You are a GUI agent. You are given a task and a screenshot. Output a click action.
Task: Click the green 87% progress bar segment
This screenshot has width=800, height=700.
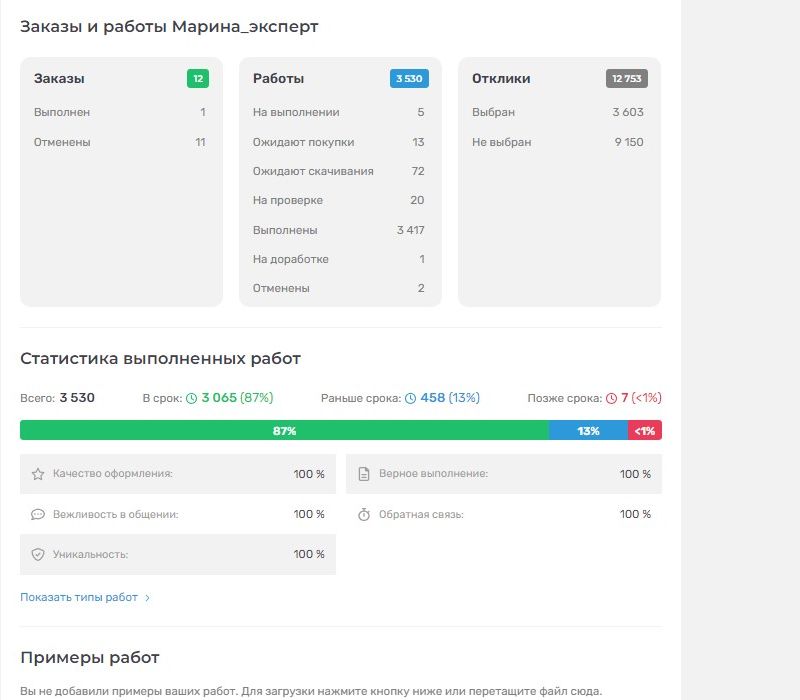click(x=284, y=430)
